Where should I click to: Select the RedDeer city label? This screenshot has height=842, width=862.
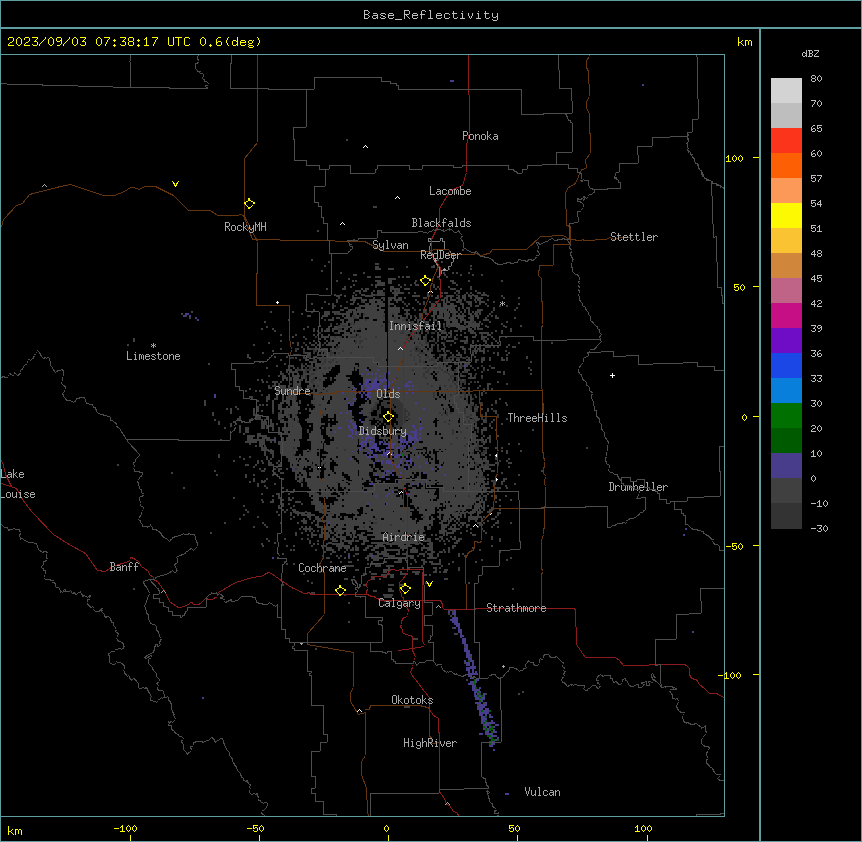[x=440, y=255]
